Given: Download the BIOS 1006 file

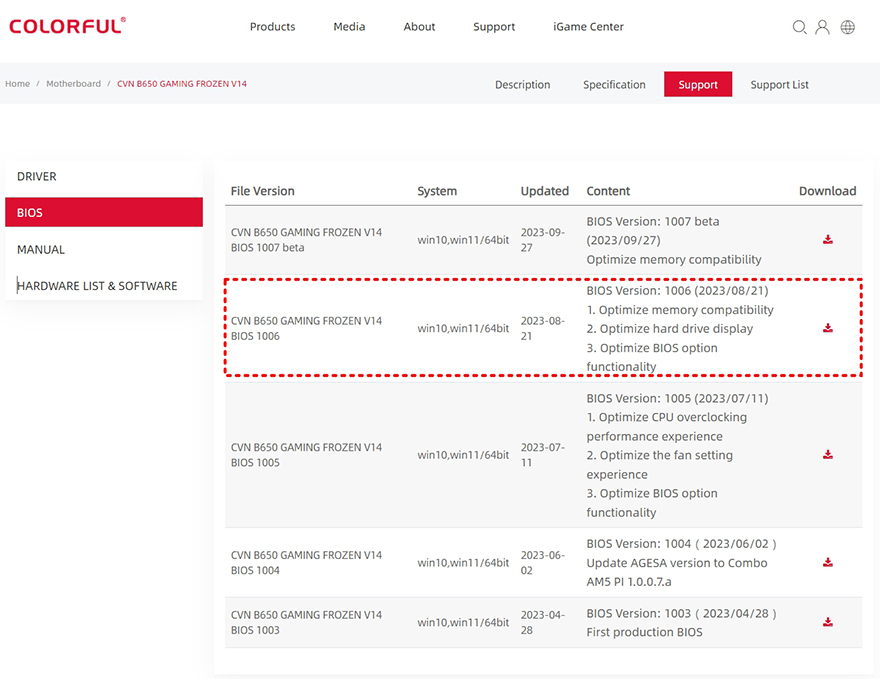Looking at the screenshot, I should (x=828, y=328).
